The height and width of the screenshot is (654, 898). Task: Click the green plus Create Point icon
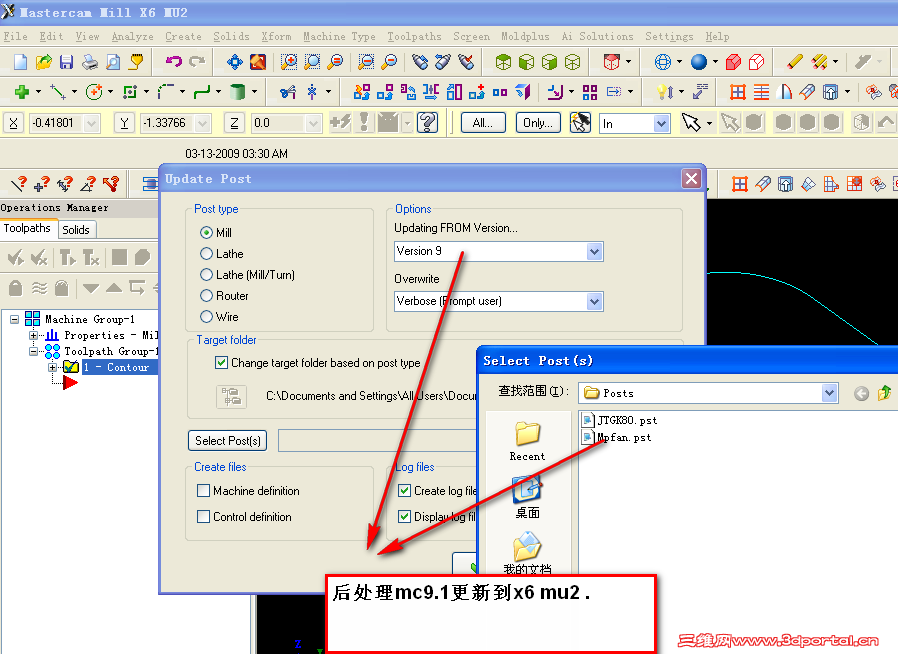pos(22,92)
